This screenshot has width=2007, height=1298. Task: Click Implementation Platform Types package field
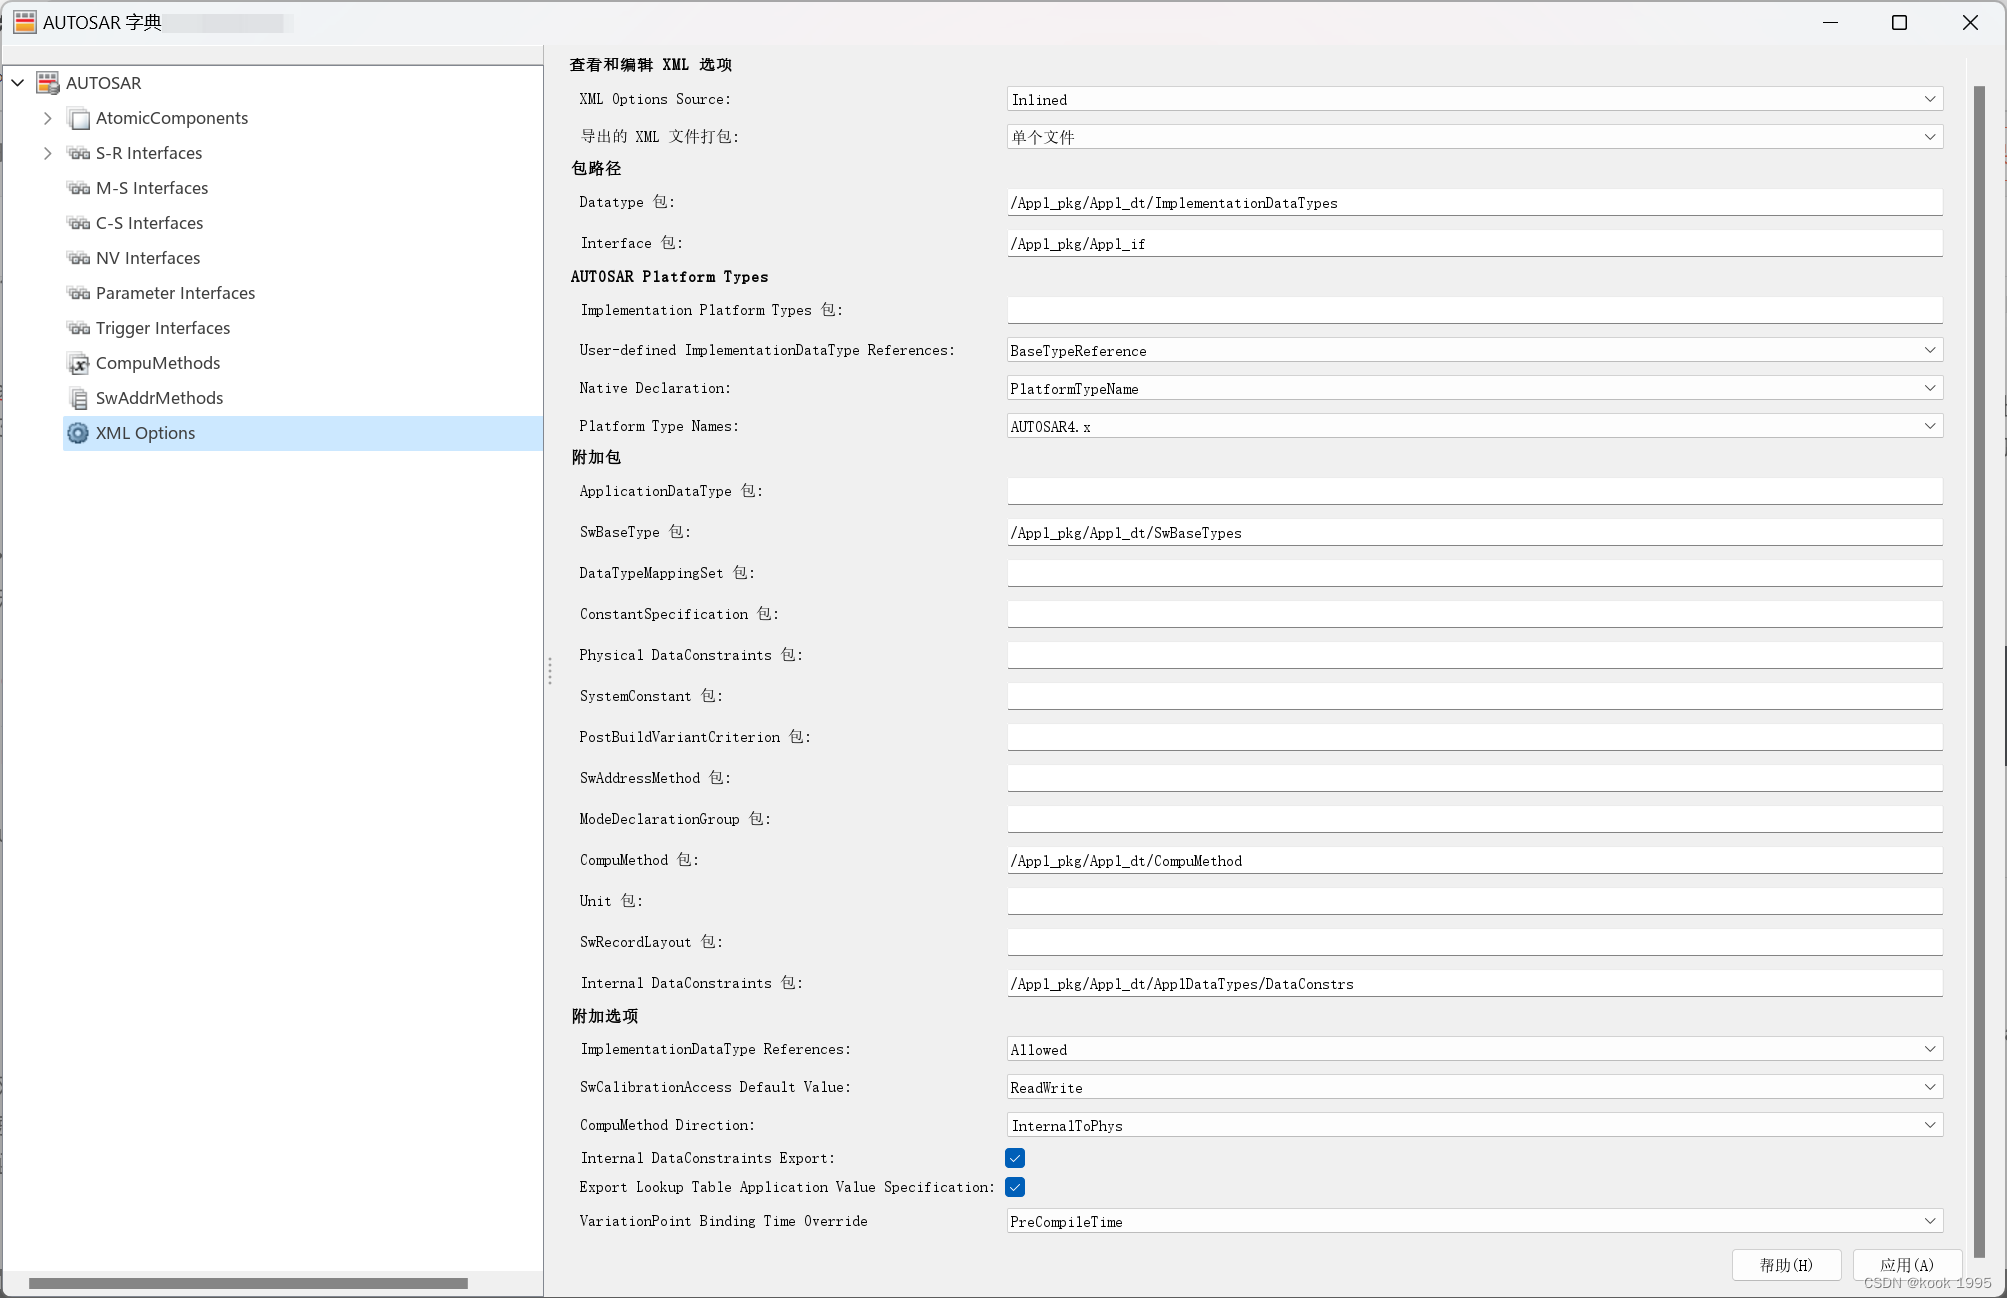tap(1475, 310)
